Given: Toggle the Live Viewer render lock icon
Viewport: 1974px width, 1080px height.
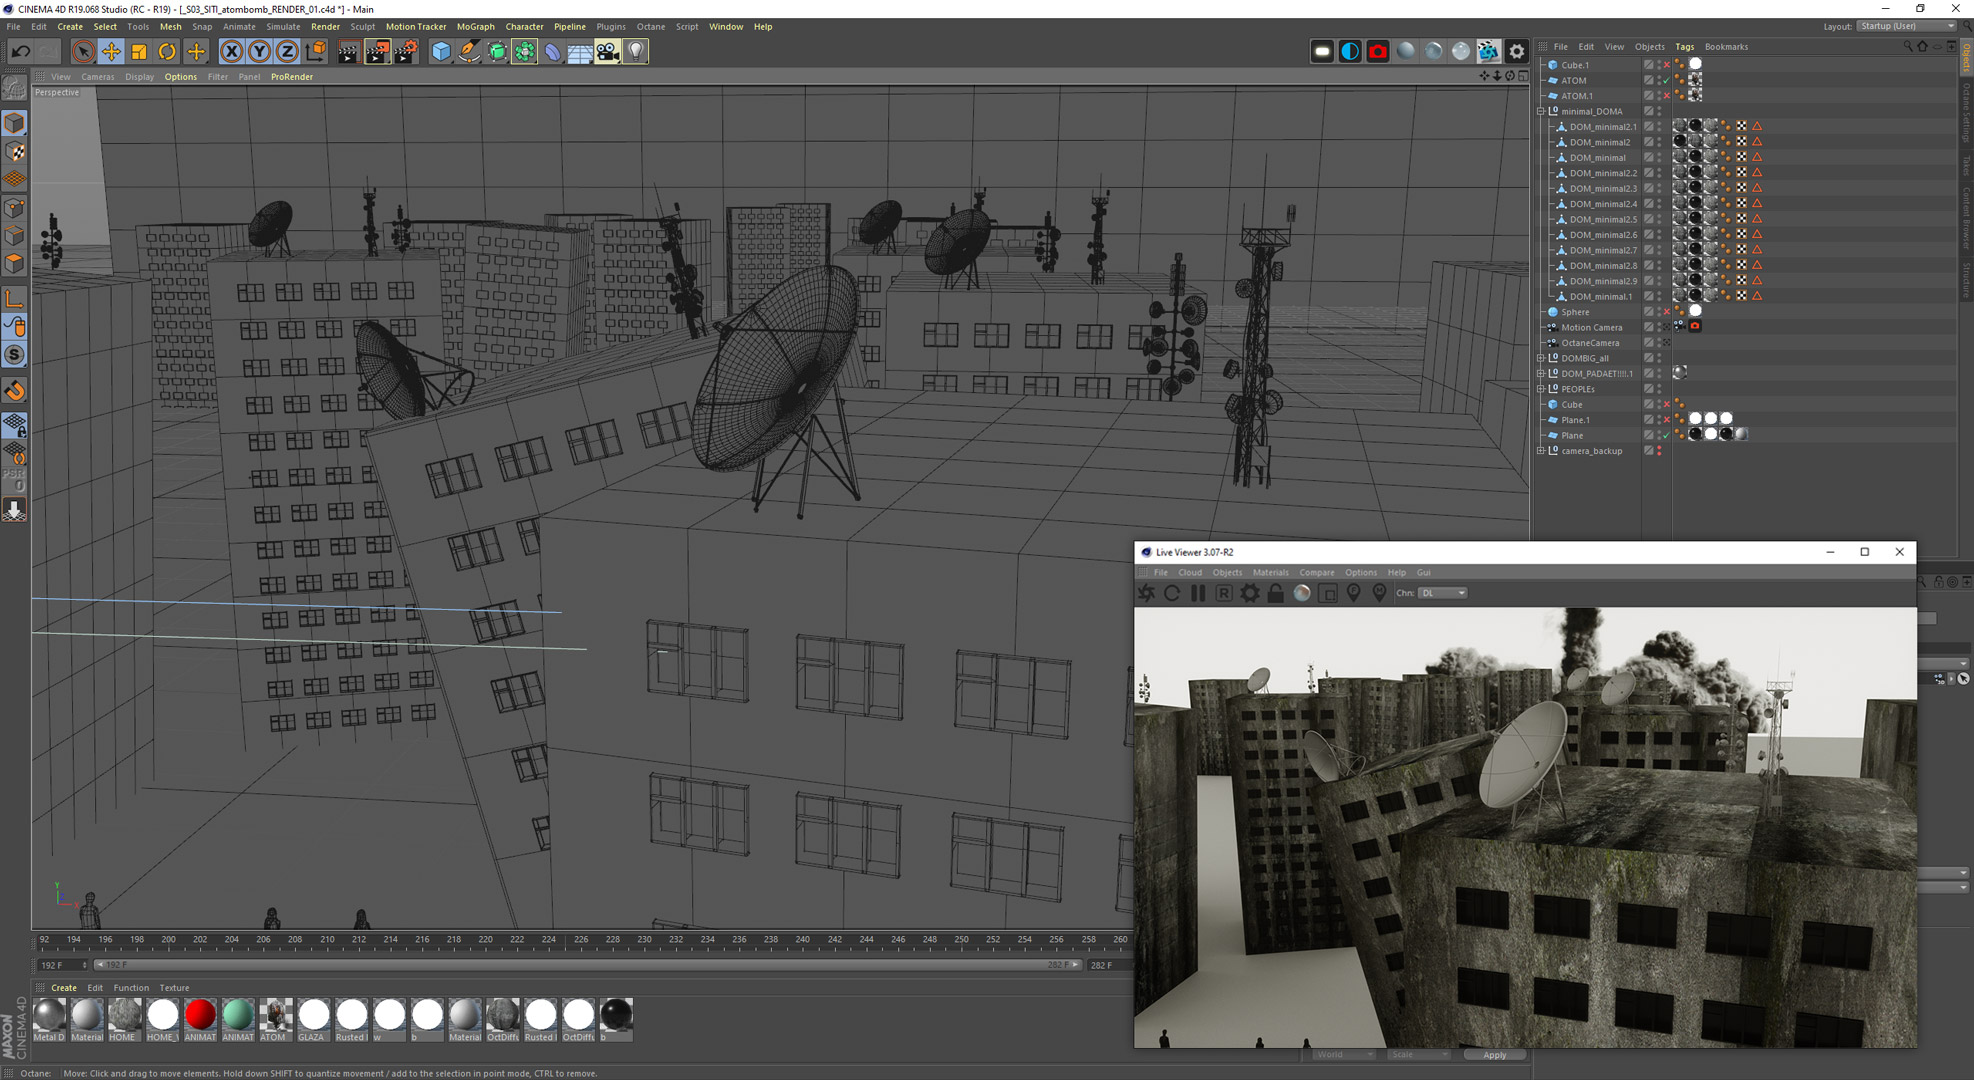Looking at the screenshot, I should pos(1275,593).
